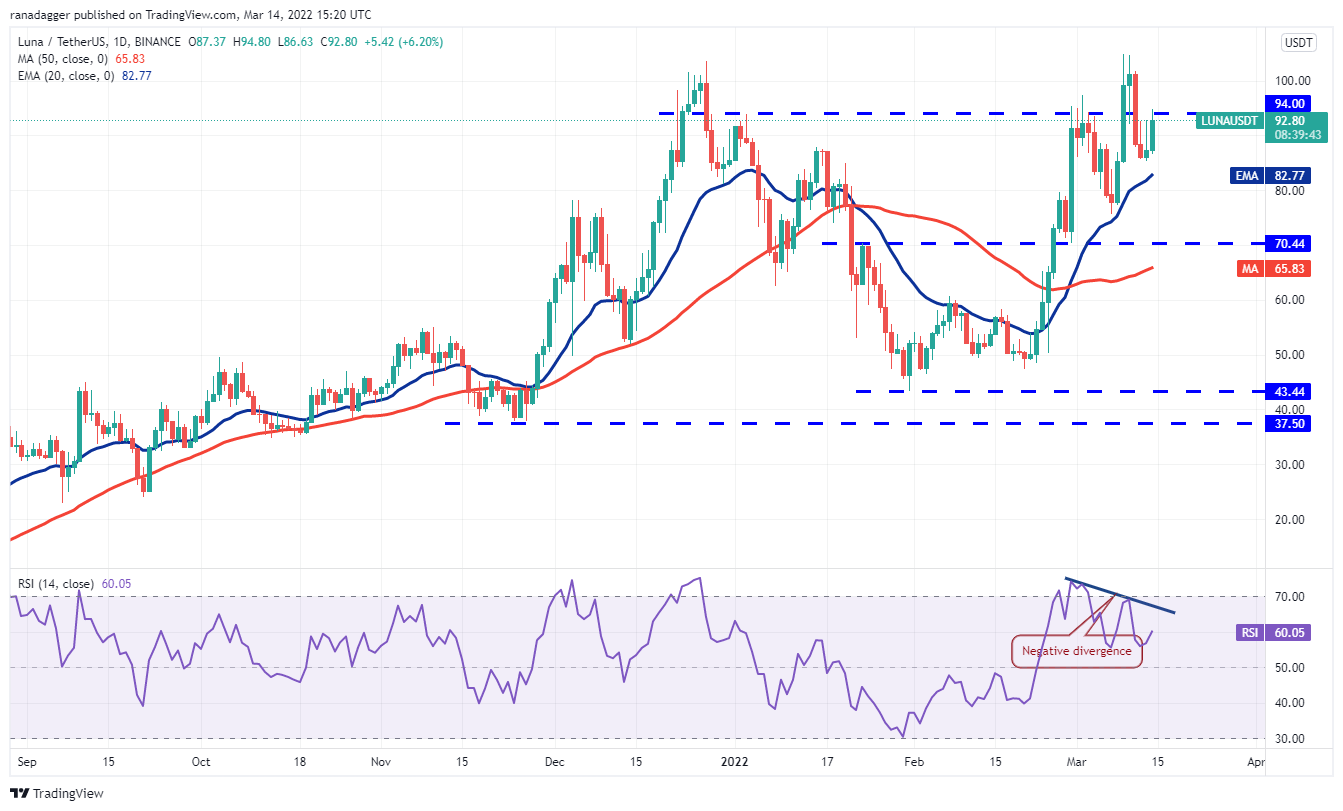Image resolution: width=1343 pixels, height=811 pixels.
Task: Click the Negative divergence annotation box
Action: point(1076,651)
